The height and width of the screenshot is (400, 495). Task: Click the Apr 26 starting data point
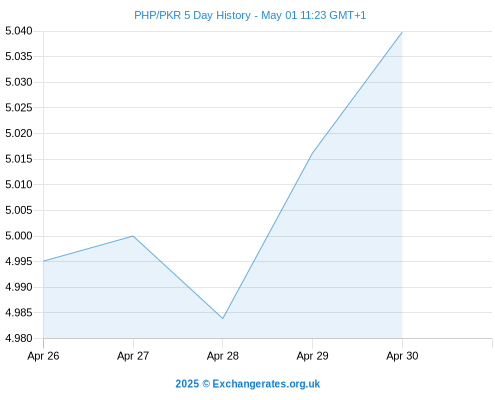pyautogui.click(x=44, y=261)
